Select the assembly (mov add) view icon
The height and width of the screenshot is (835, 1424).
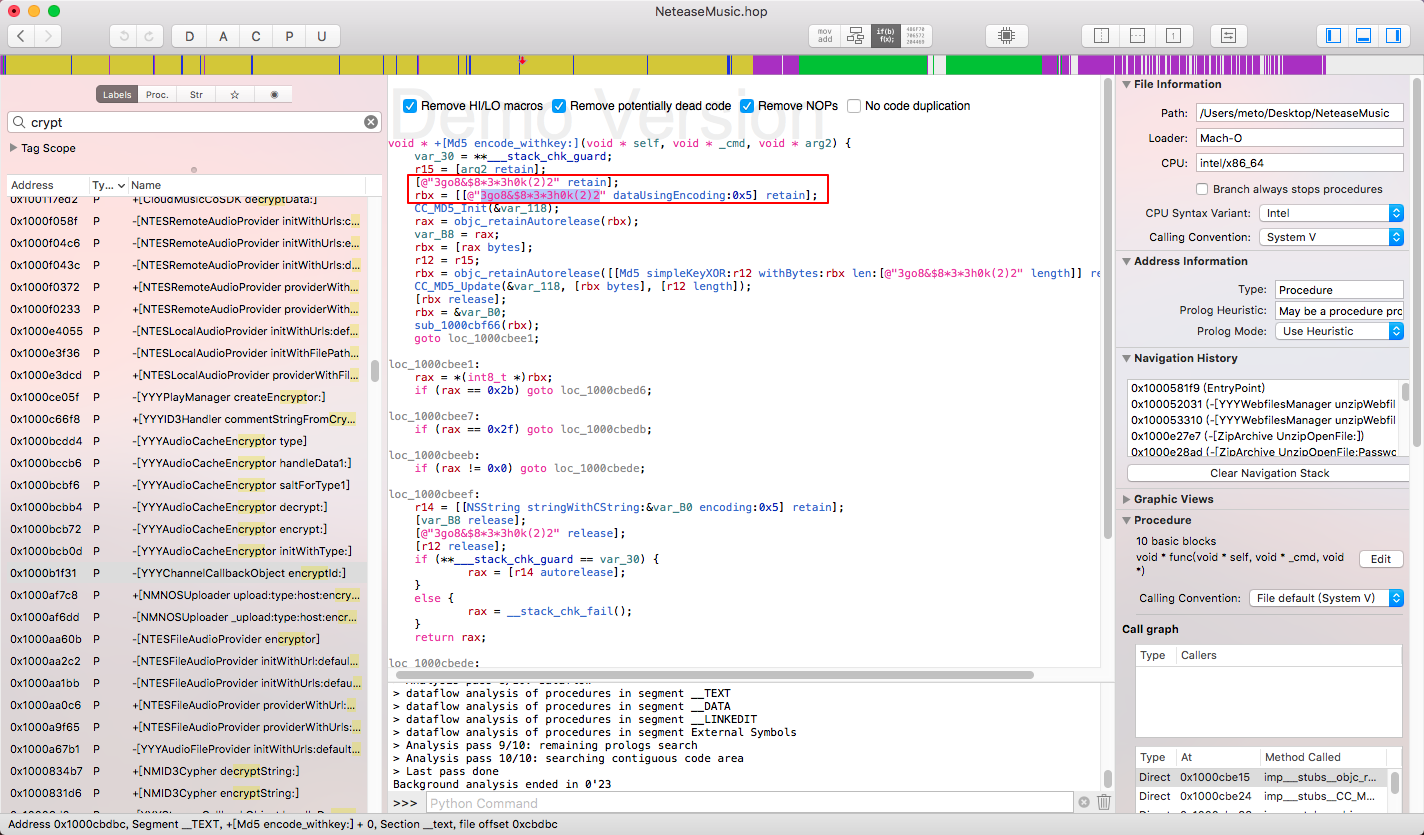823,35
